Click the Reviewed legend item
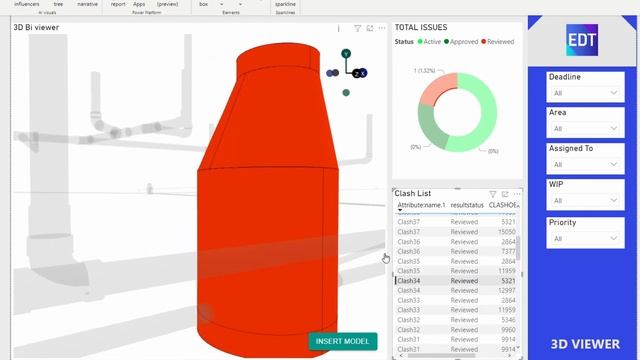This screenshot has width=640, height=360. tap(498, 42)
